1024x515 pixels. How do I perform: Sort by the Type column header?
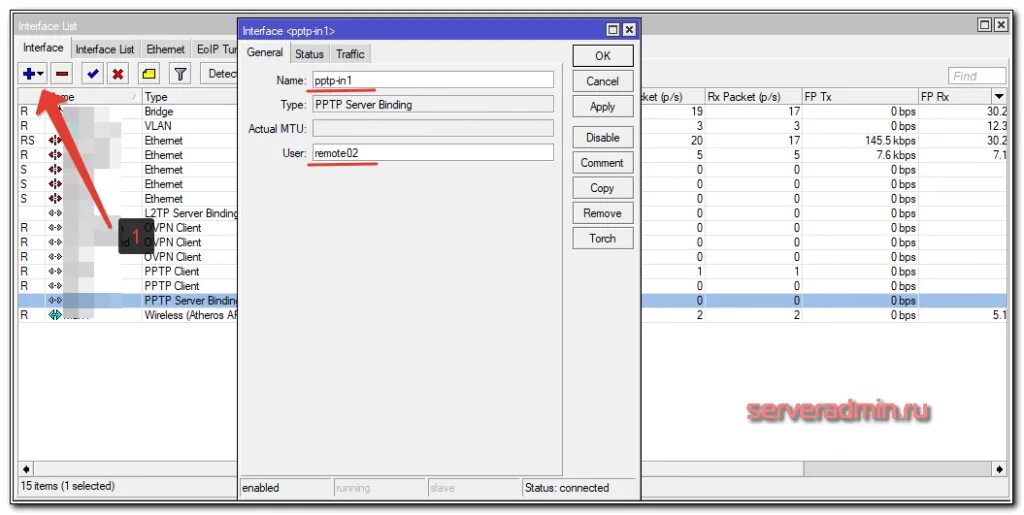coord(189,97)
